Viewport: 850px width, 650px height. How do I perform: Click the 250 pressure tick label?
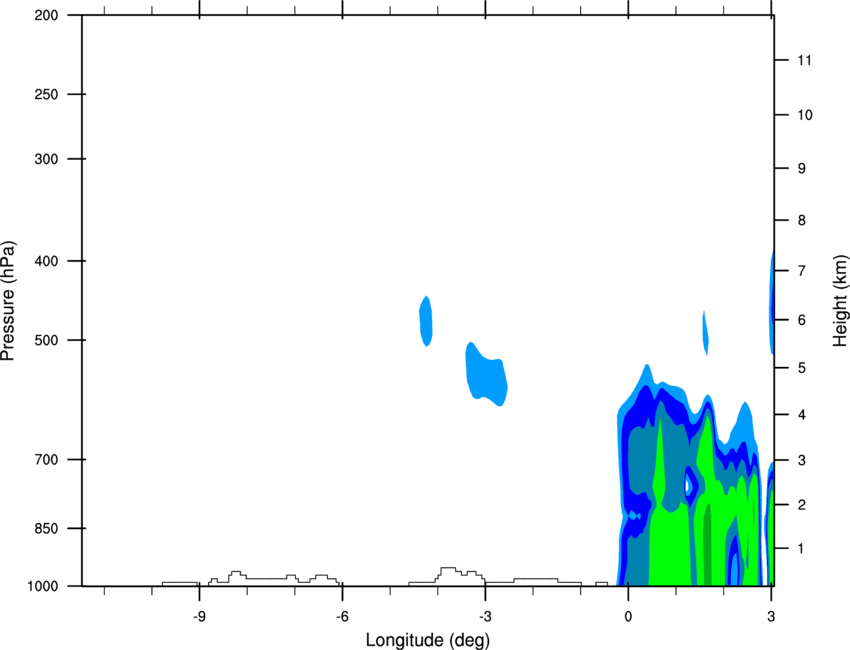click(x=46, y=94)
